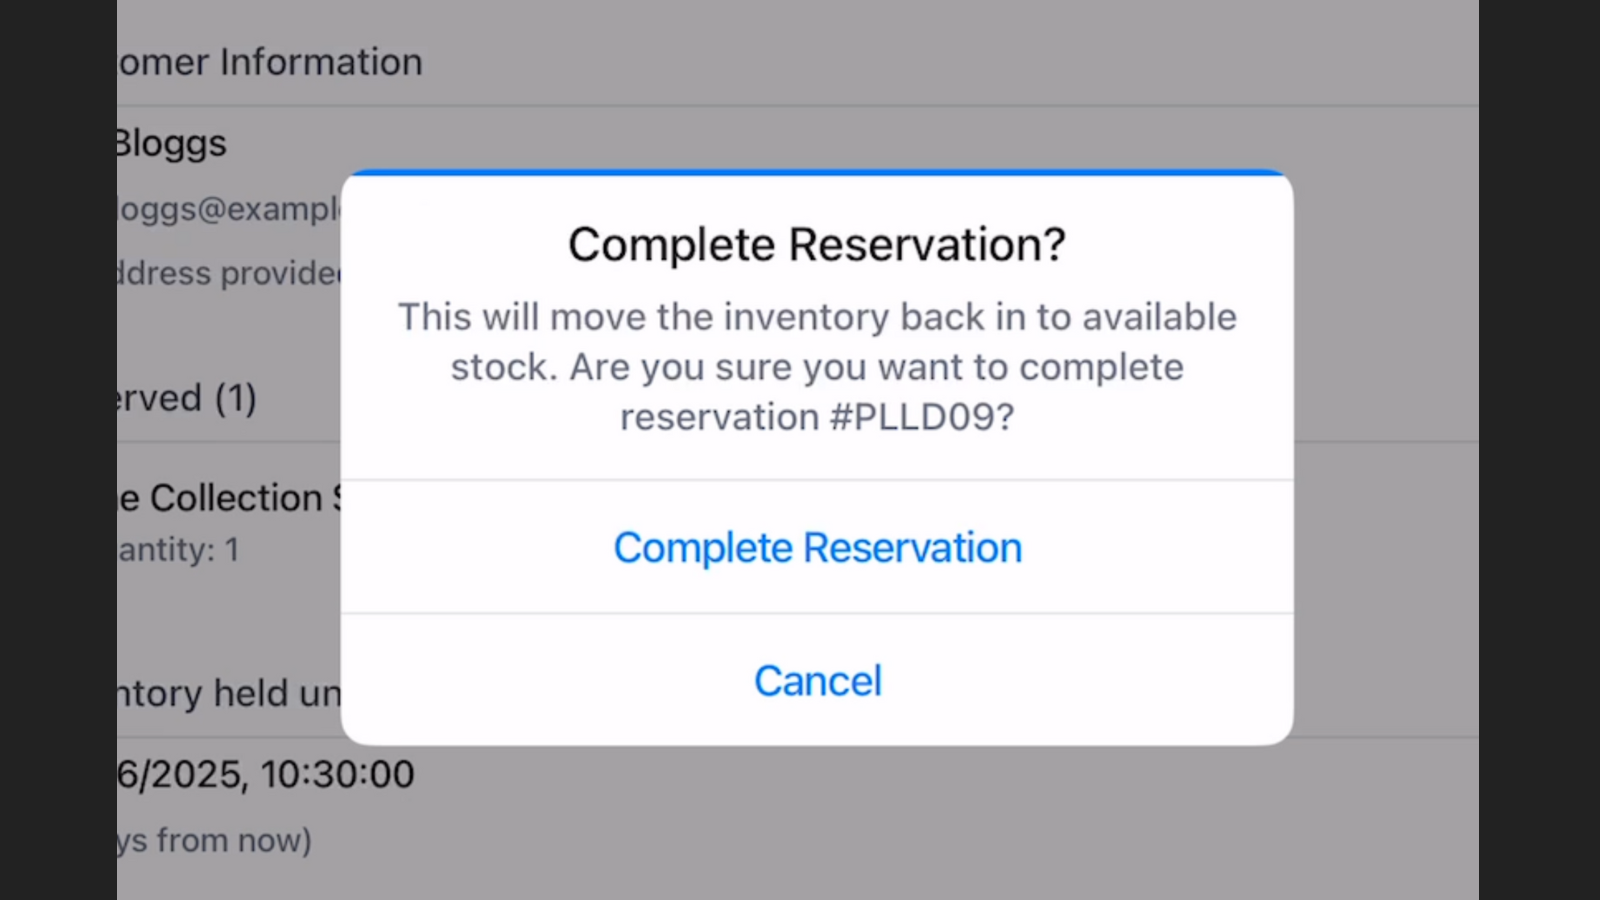Open the Collection item in reserved list
The image size is (1600, 900).
229,498
